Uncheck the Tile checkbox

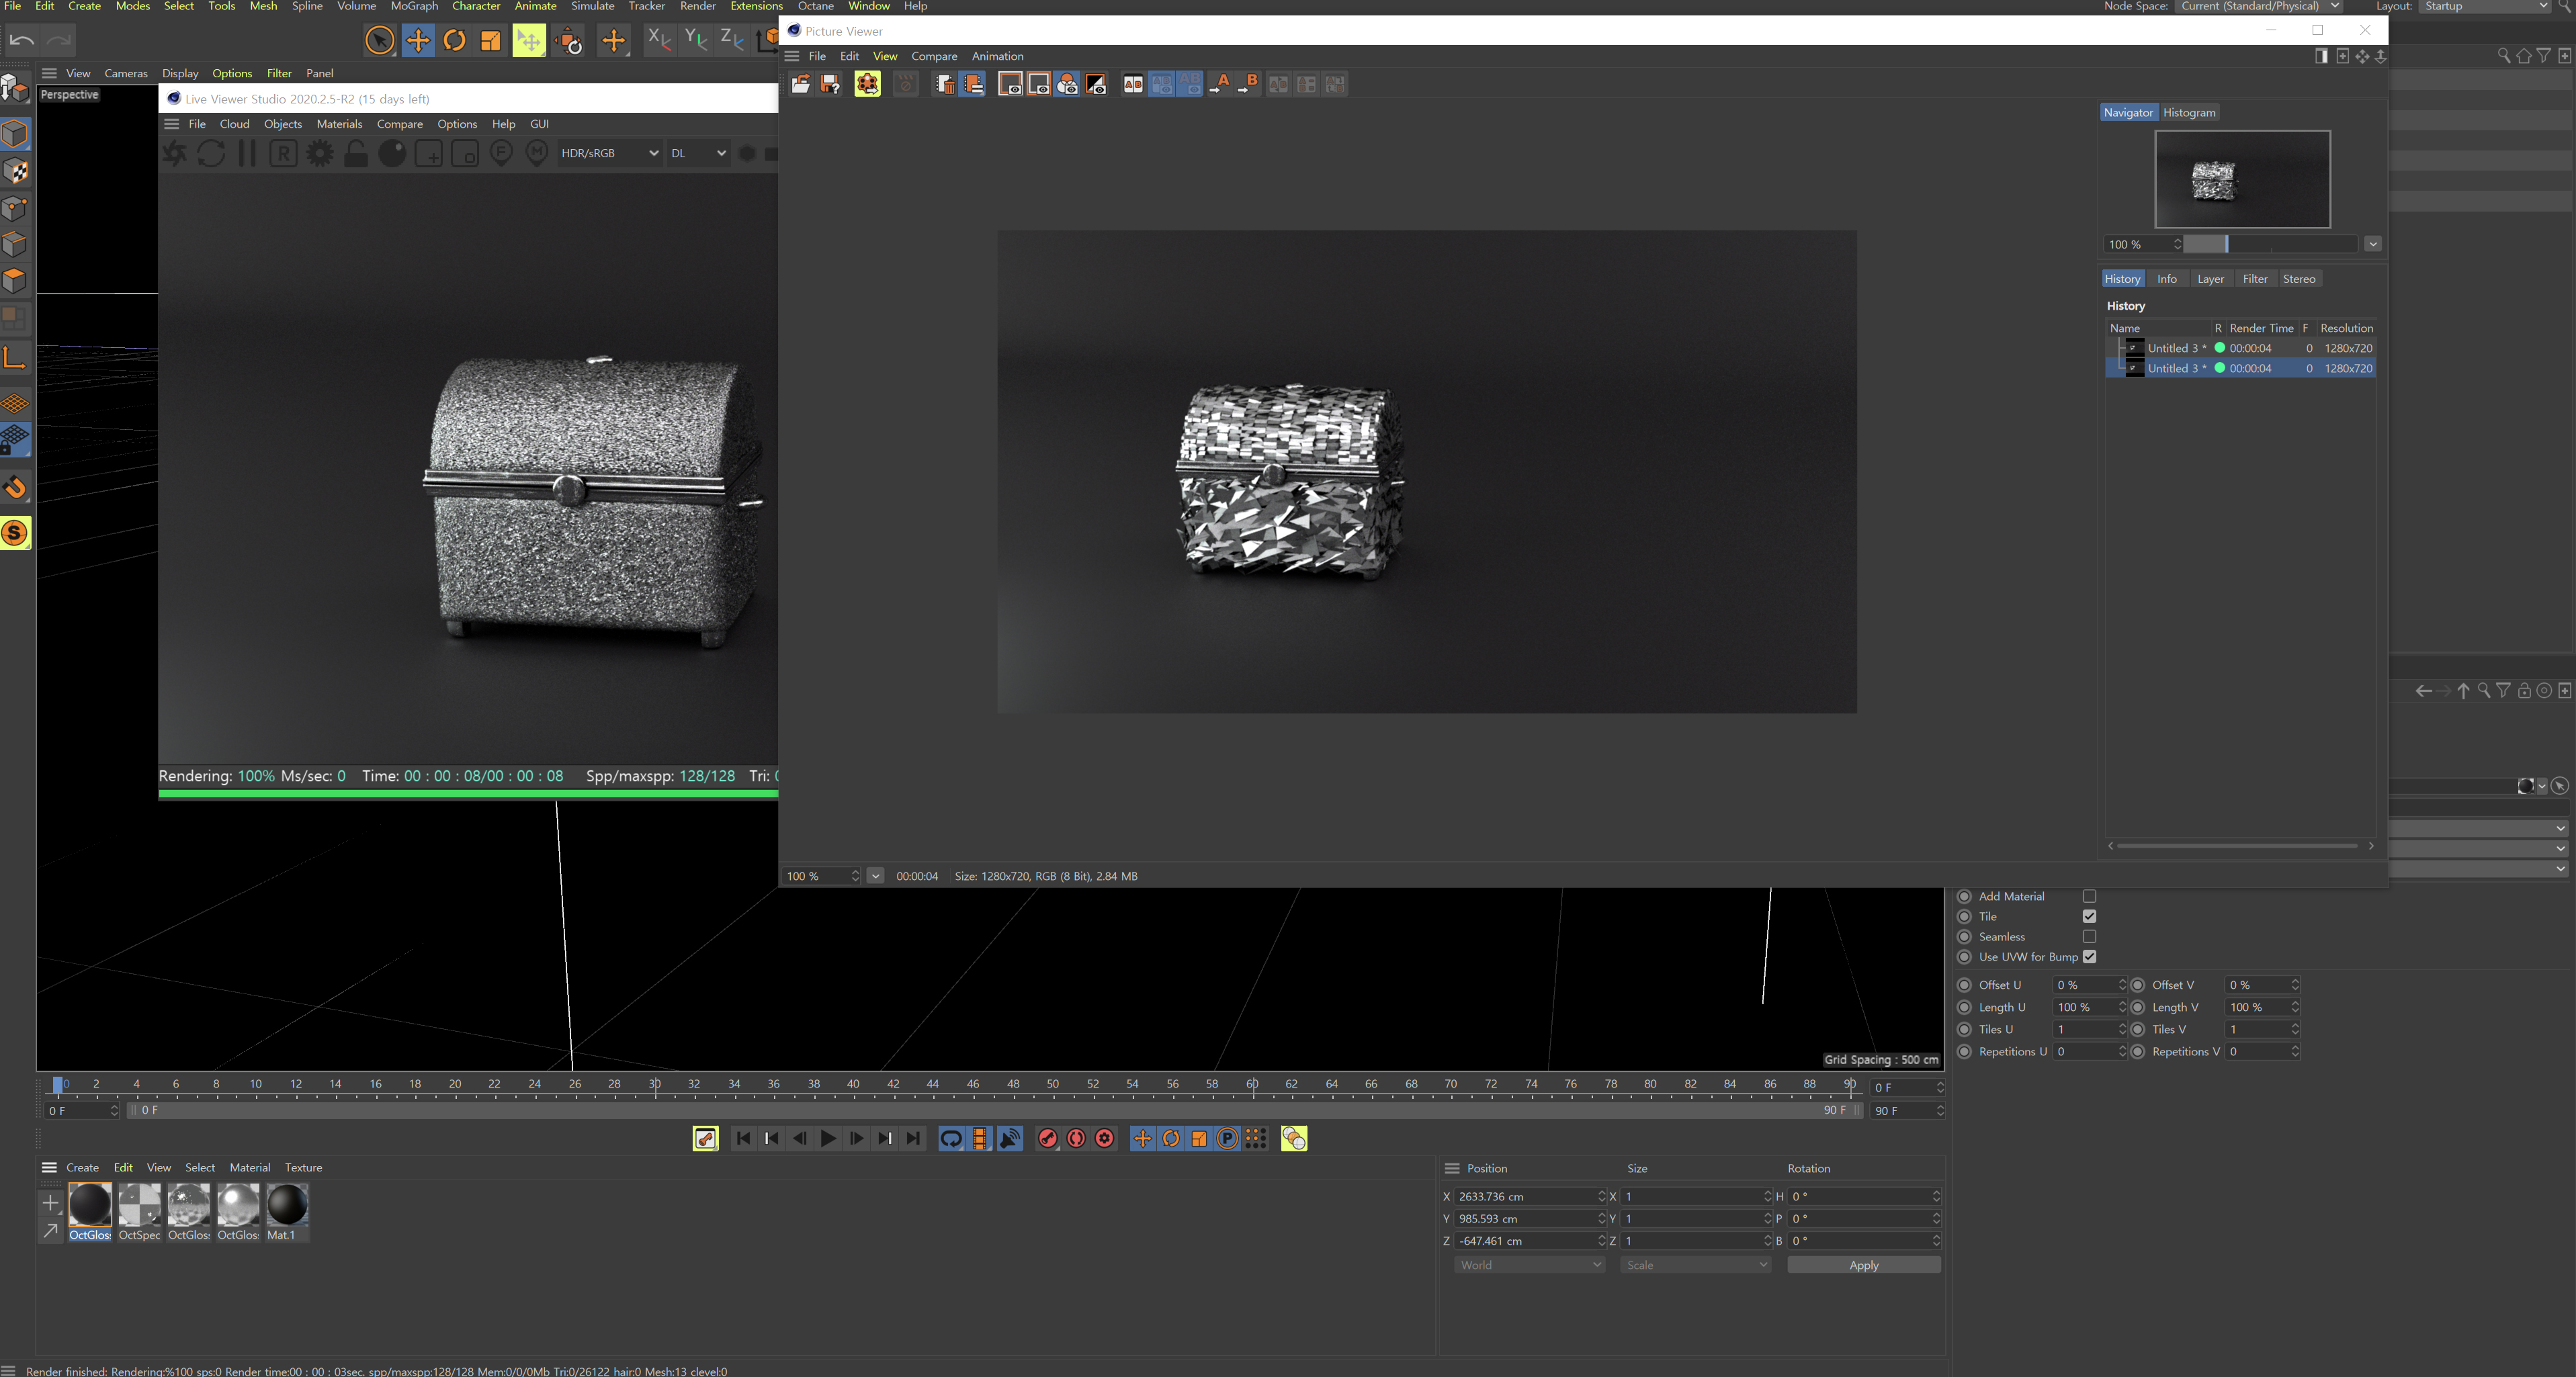2089,916
